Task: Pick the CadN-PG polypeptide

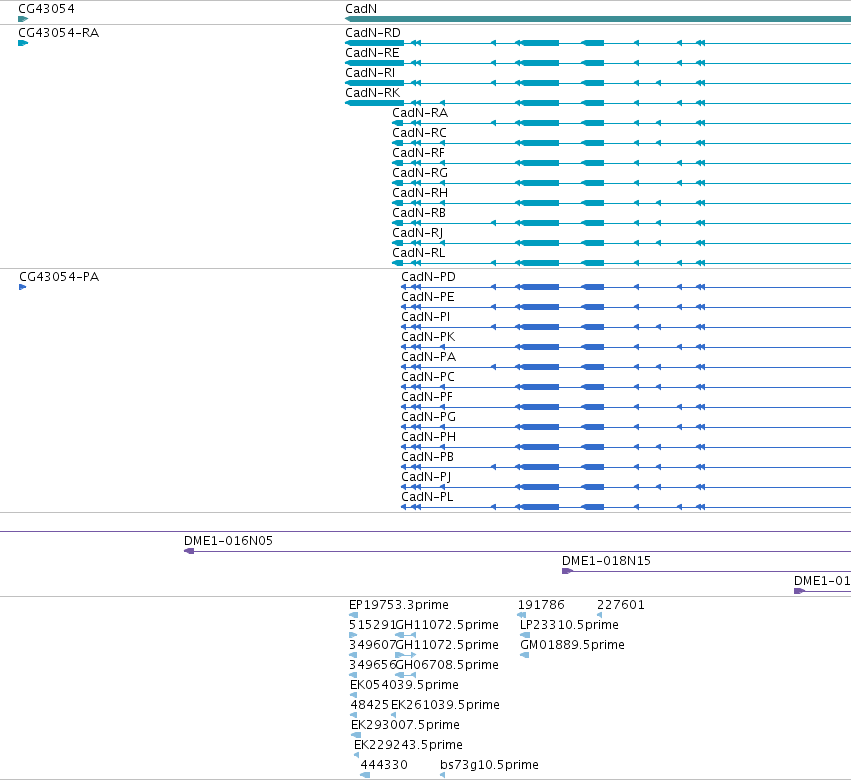Action: pyautogui.click(x=429, y=417)
